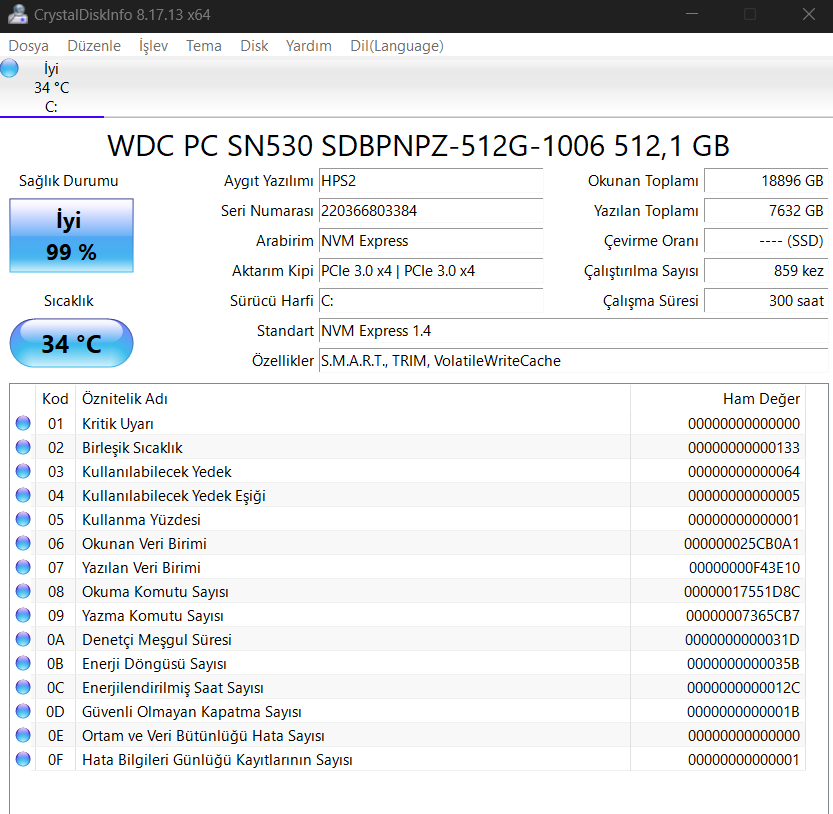
Task: Click the Arabirim field NVM Express
Action: pos(431,241)
